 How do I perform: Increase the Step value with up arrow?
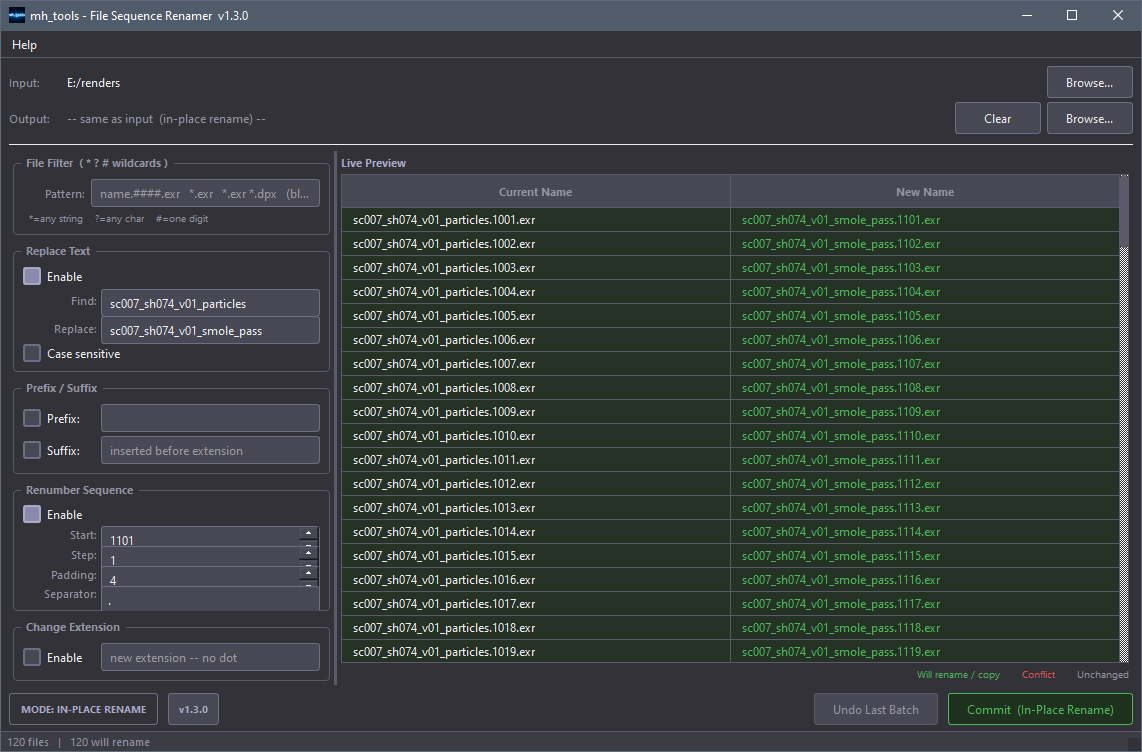pyautogui.click(x=309, y=553)
